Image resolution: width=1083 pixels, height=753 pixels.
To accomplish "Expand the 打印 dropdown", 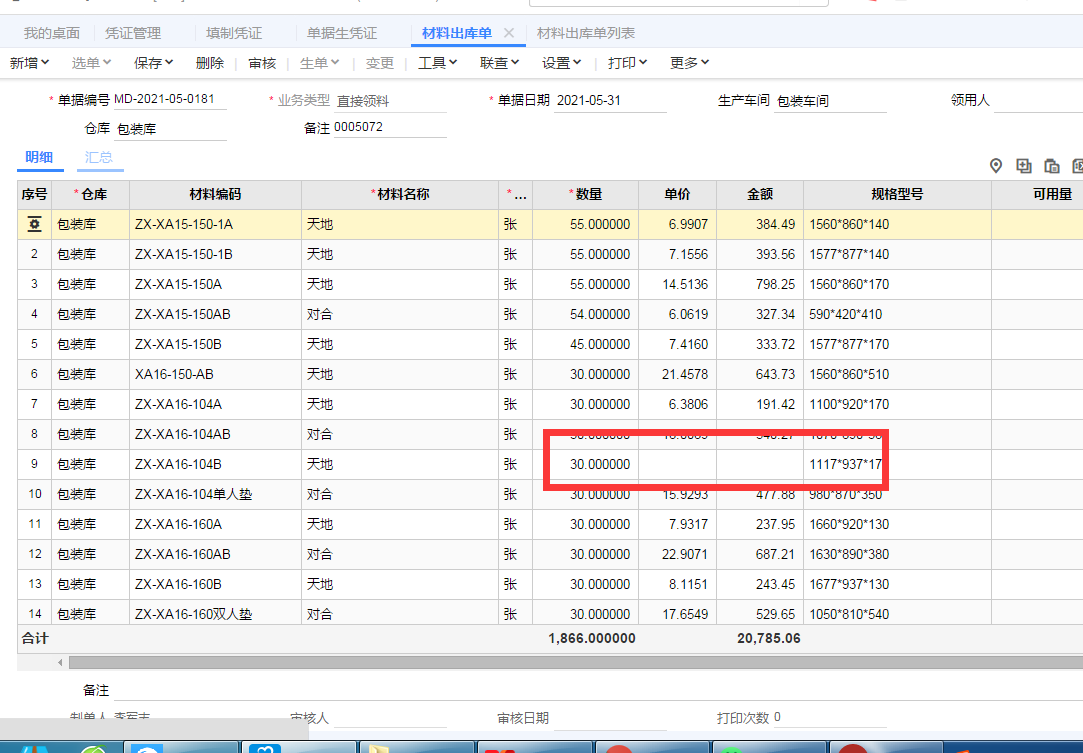I will [x=627, y=63].
